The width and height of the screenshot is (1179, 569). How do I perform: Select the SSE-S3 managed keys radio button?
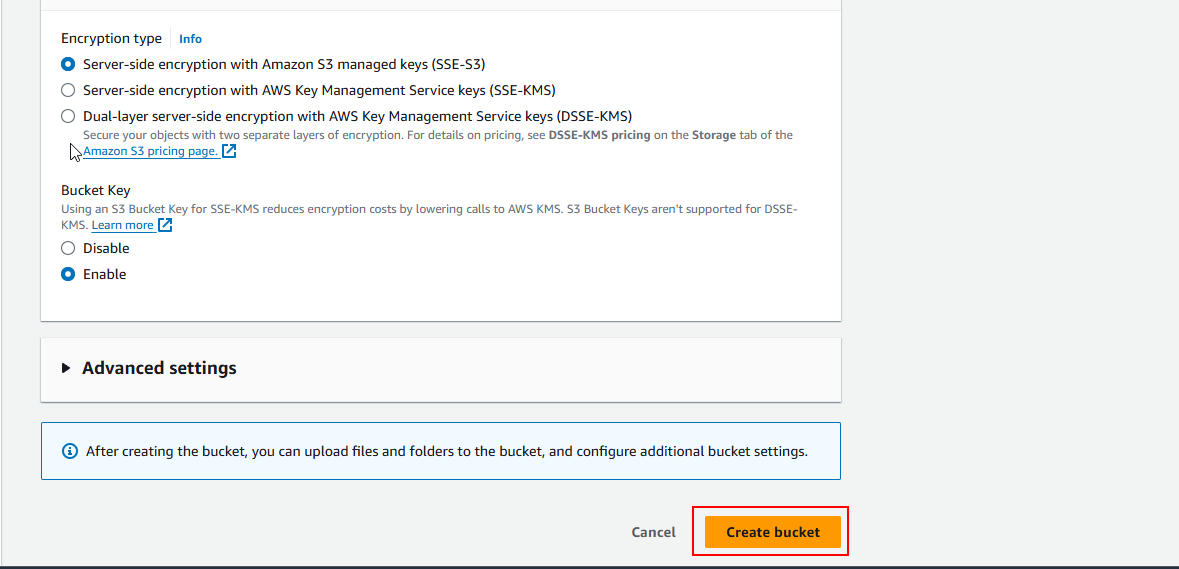[68, 64]
